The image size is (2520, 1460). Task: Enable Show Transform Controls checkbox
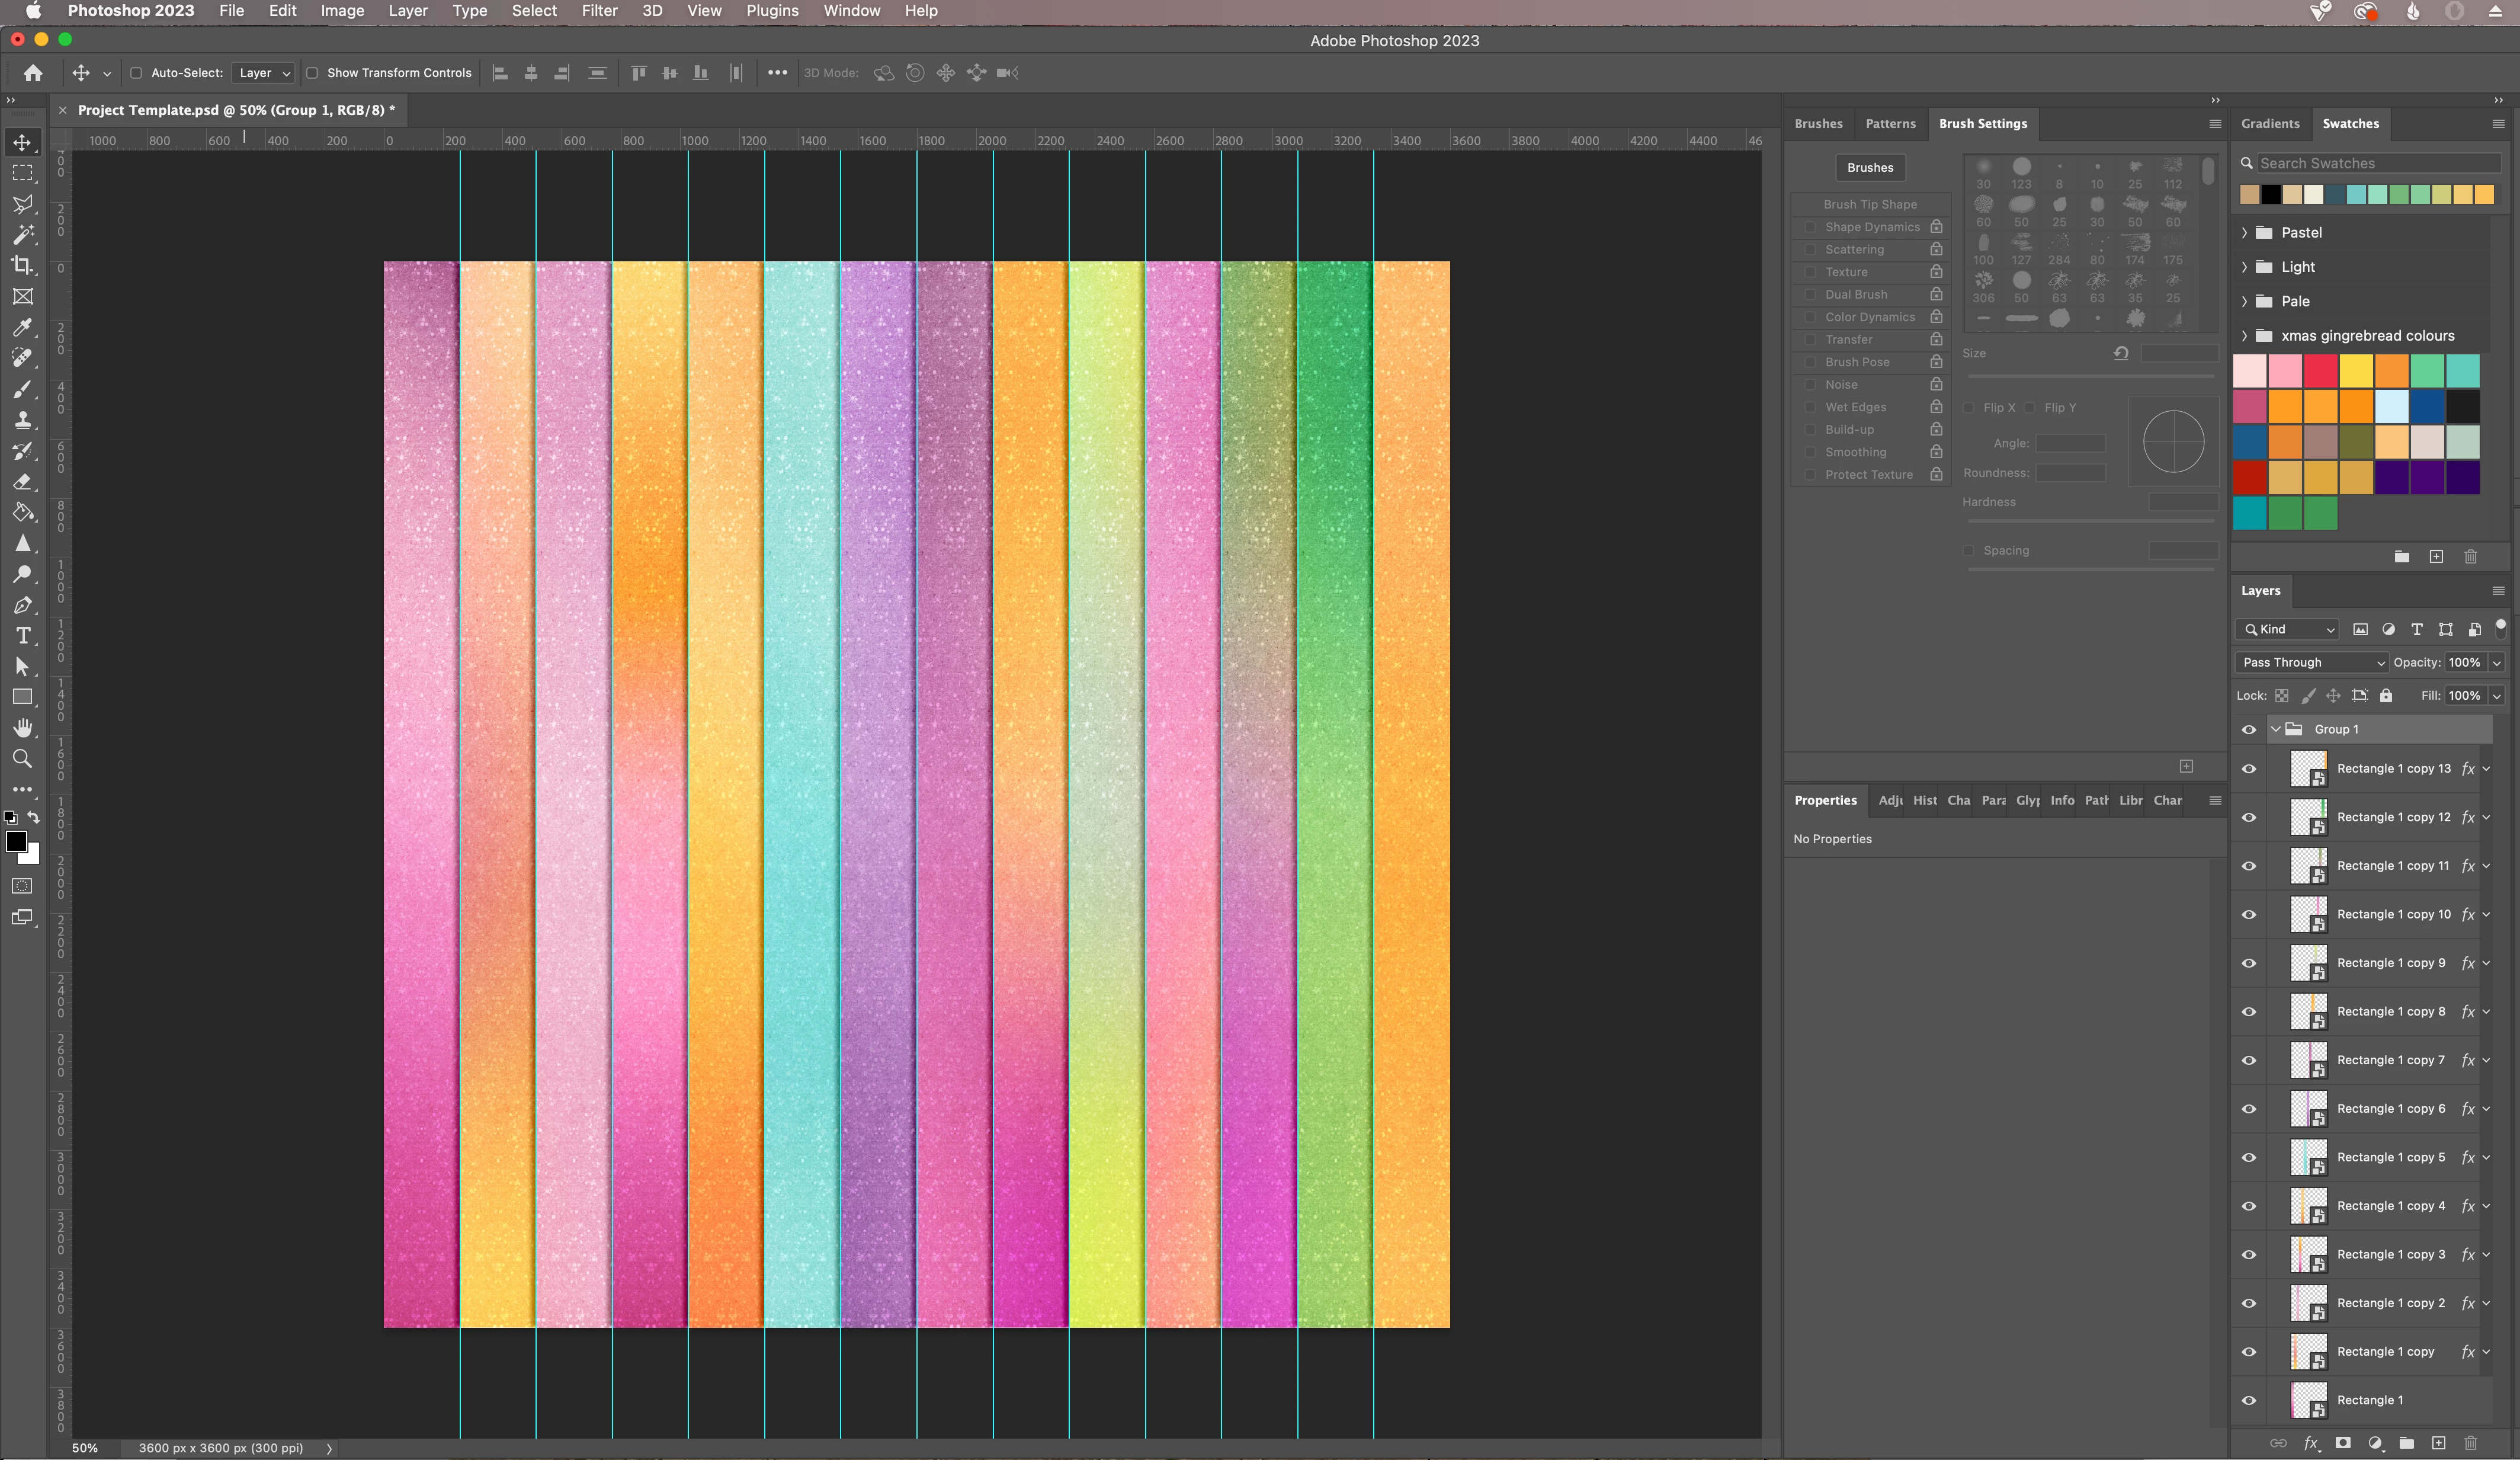[x=312, y=73]
